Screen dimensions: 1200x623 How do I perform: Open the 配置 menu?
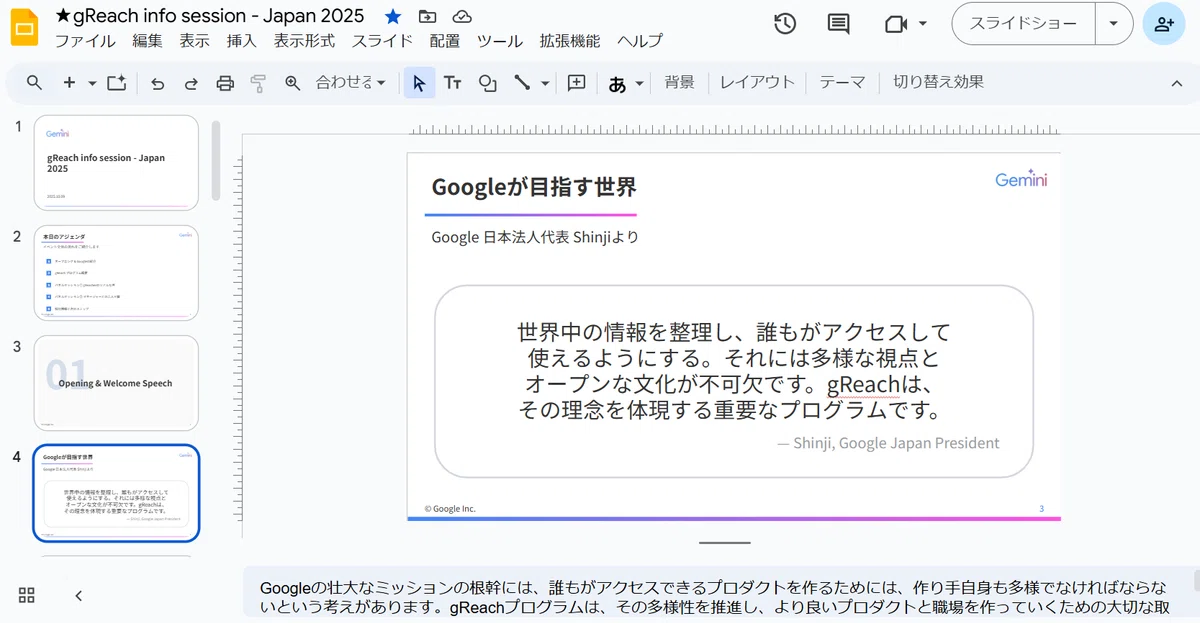(445, 41)
